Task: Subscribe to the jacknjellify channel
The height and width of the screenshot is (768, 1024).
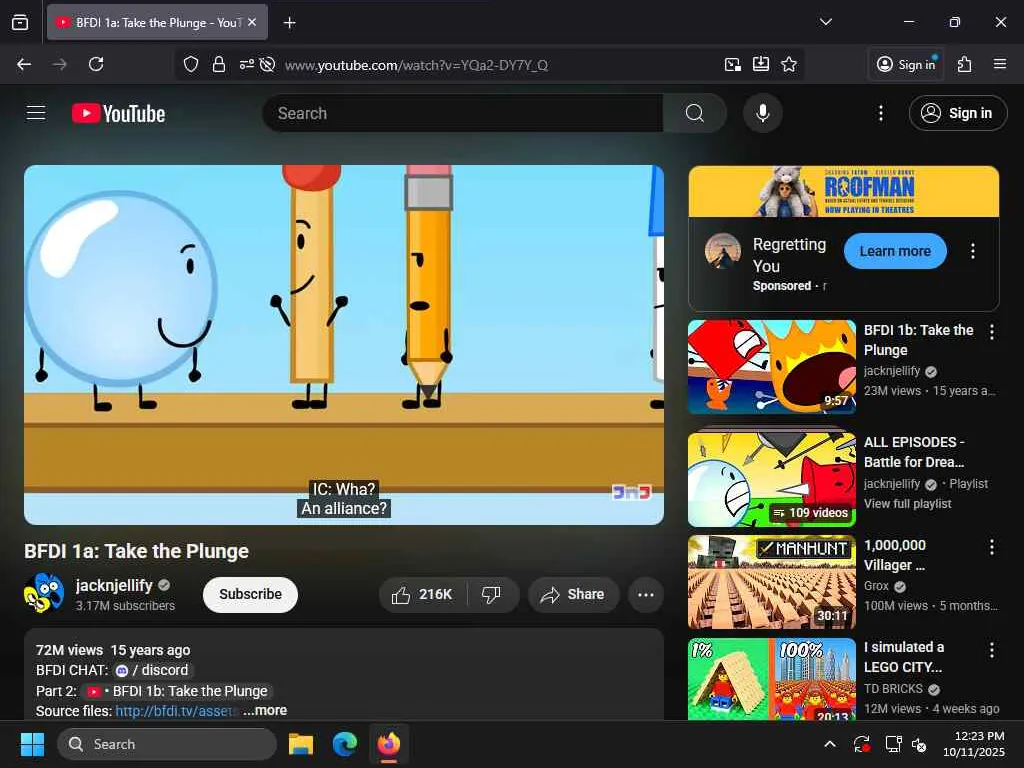Action: click(250, 594)
